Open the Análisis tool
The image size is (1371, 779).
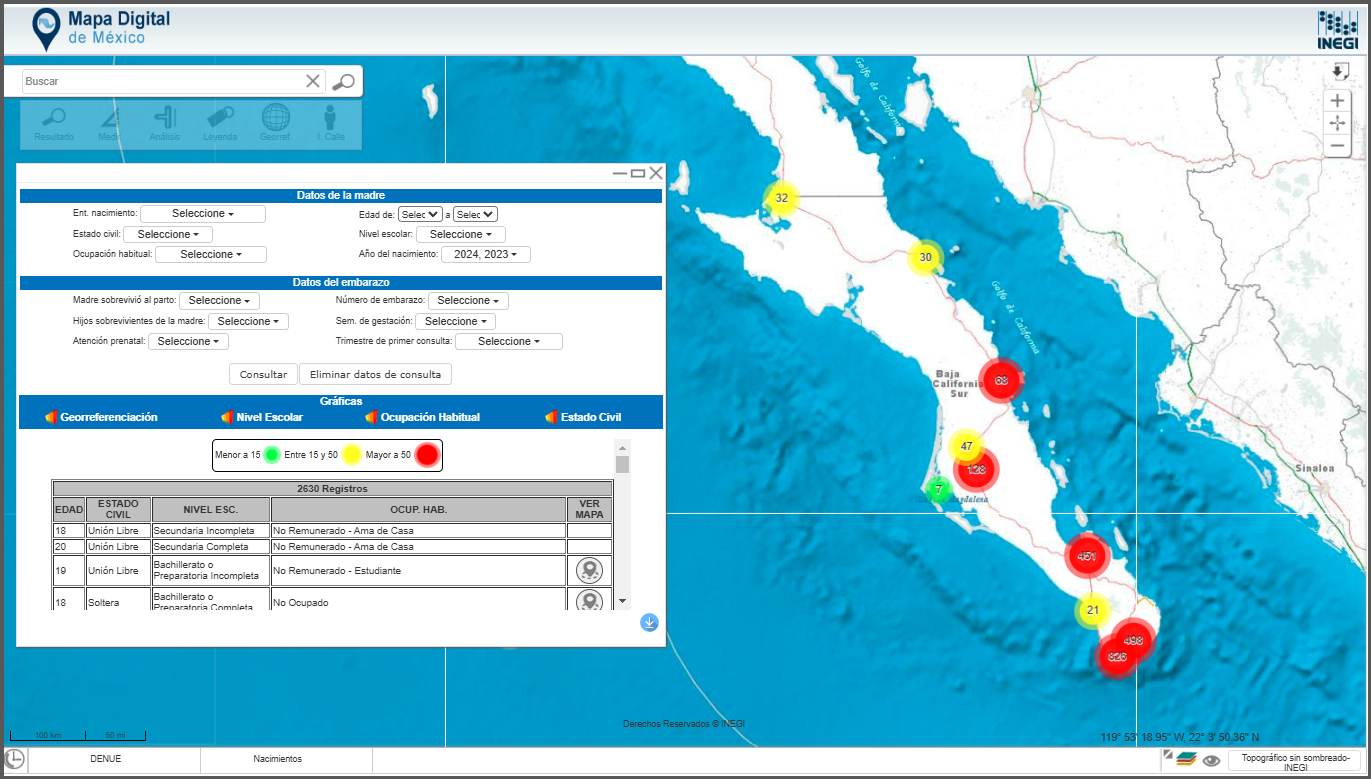tap(165, 123)
